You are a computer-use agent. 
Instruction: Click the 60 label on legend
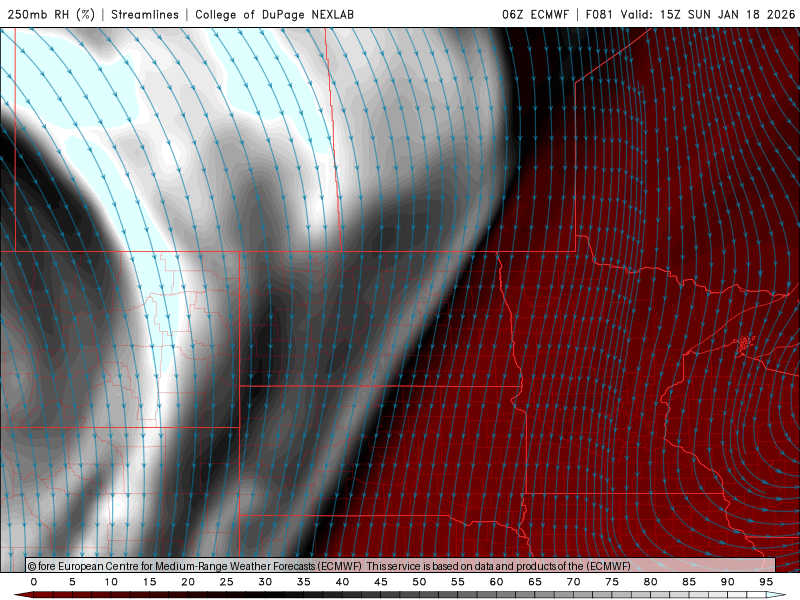click(x=496, y=582)
